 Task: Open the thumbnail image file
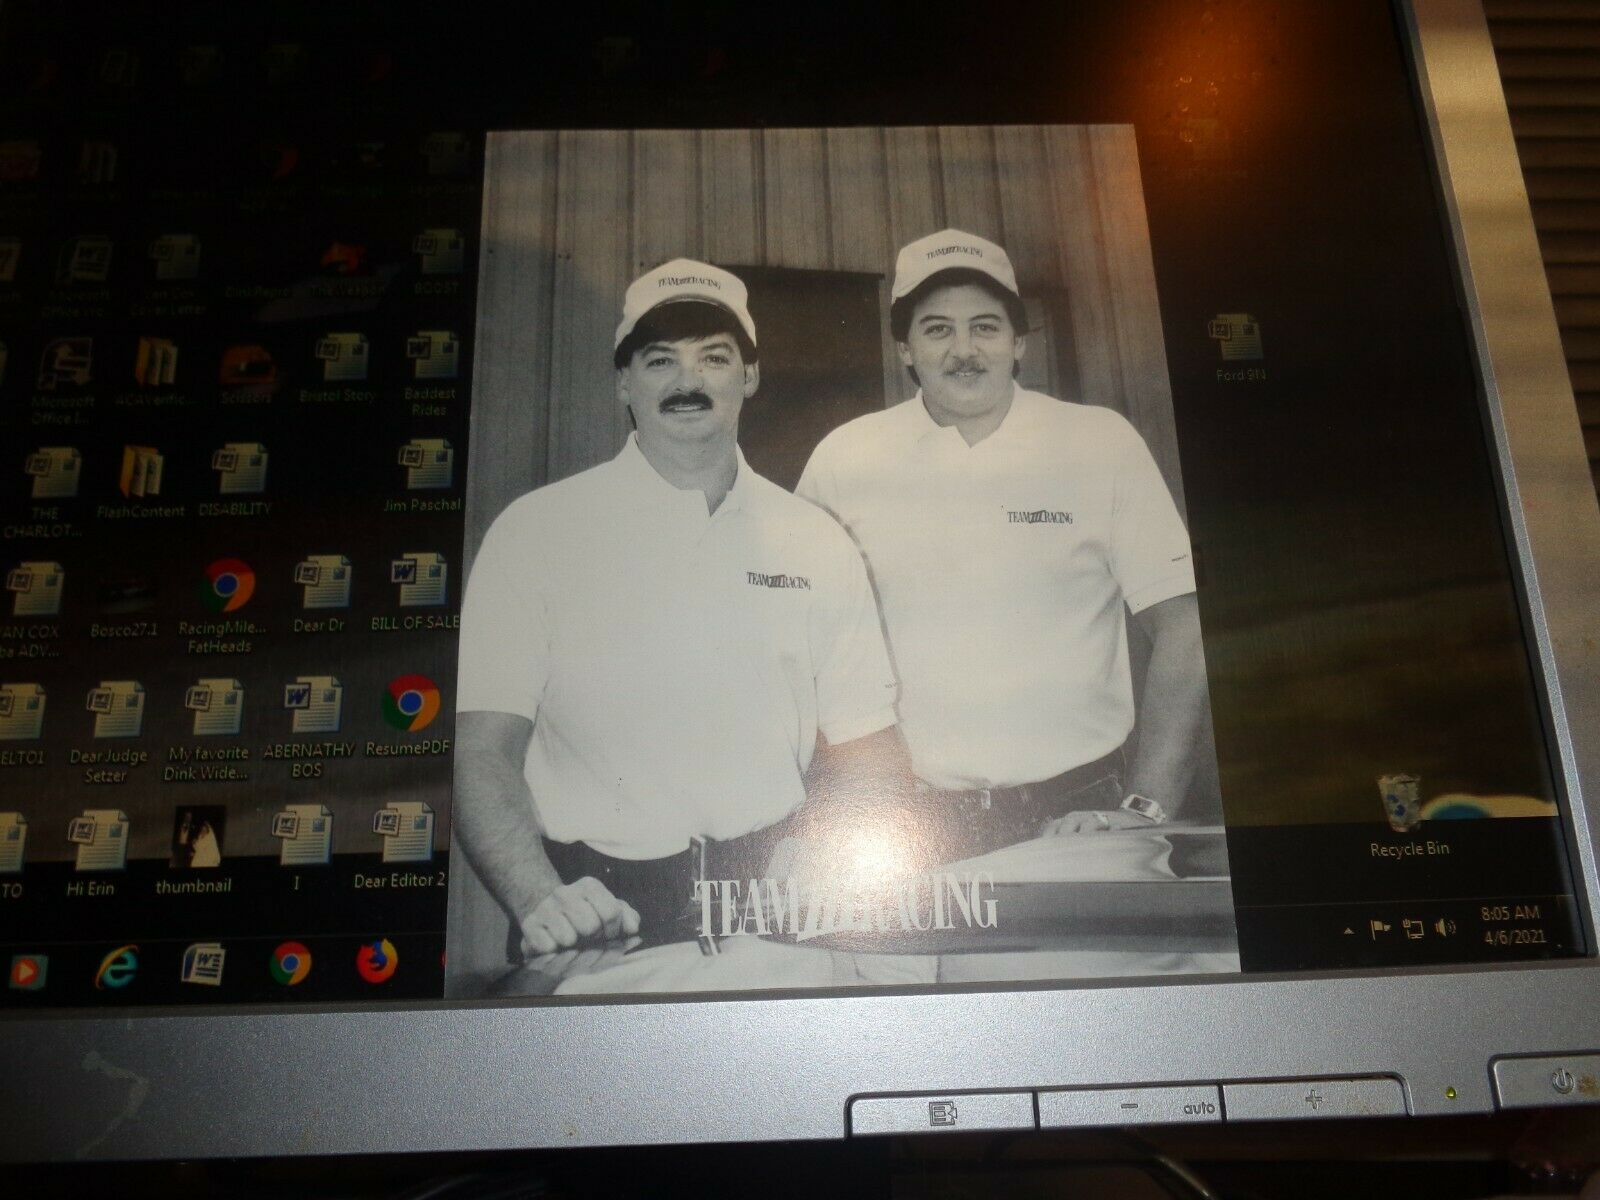pos(196,850)
